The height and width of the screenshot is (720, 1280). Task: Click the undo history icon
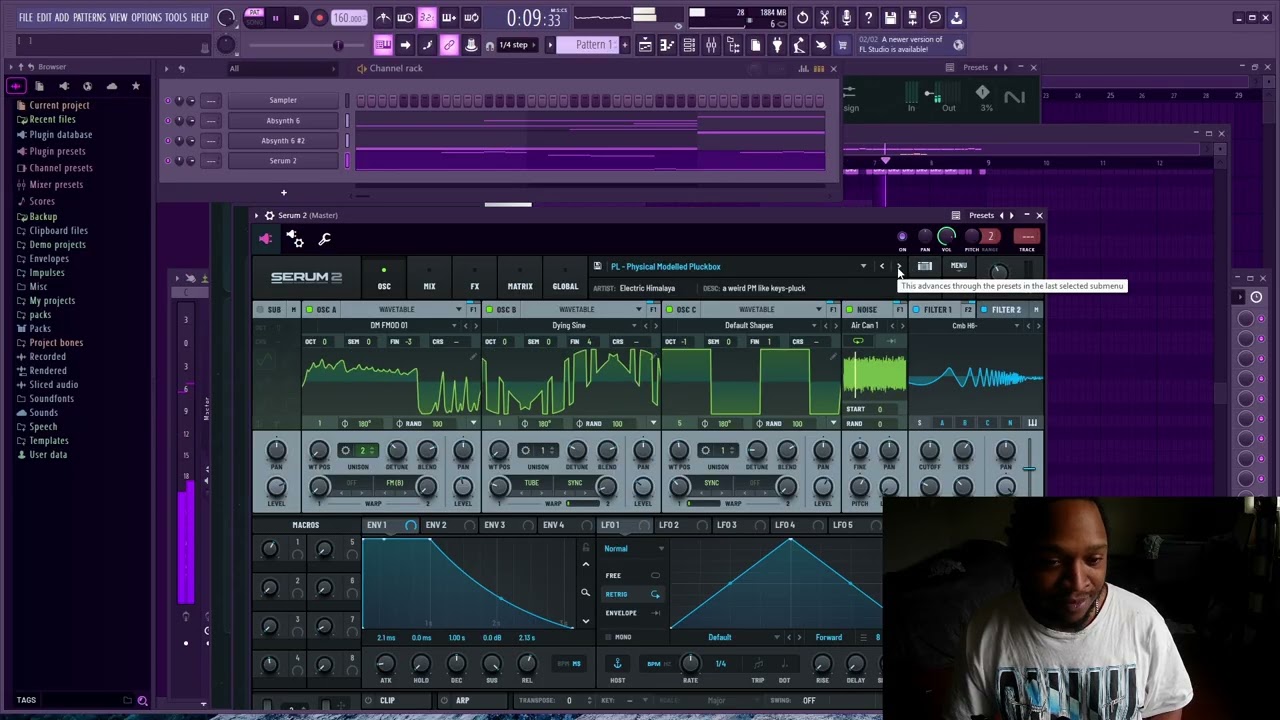[802, 17]
